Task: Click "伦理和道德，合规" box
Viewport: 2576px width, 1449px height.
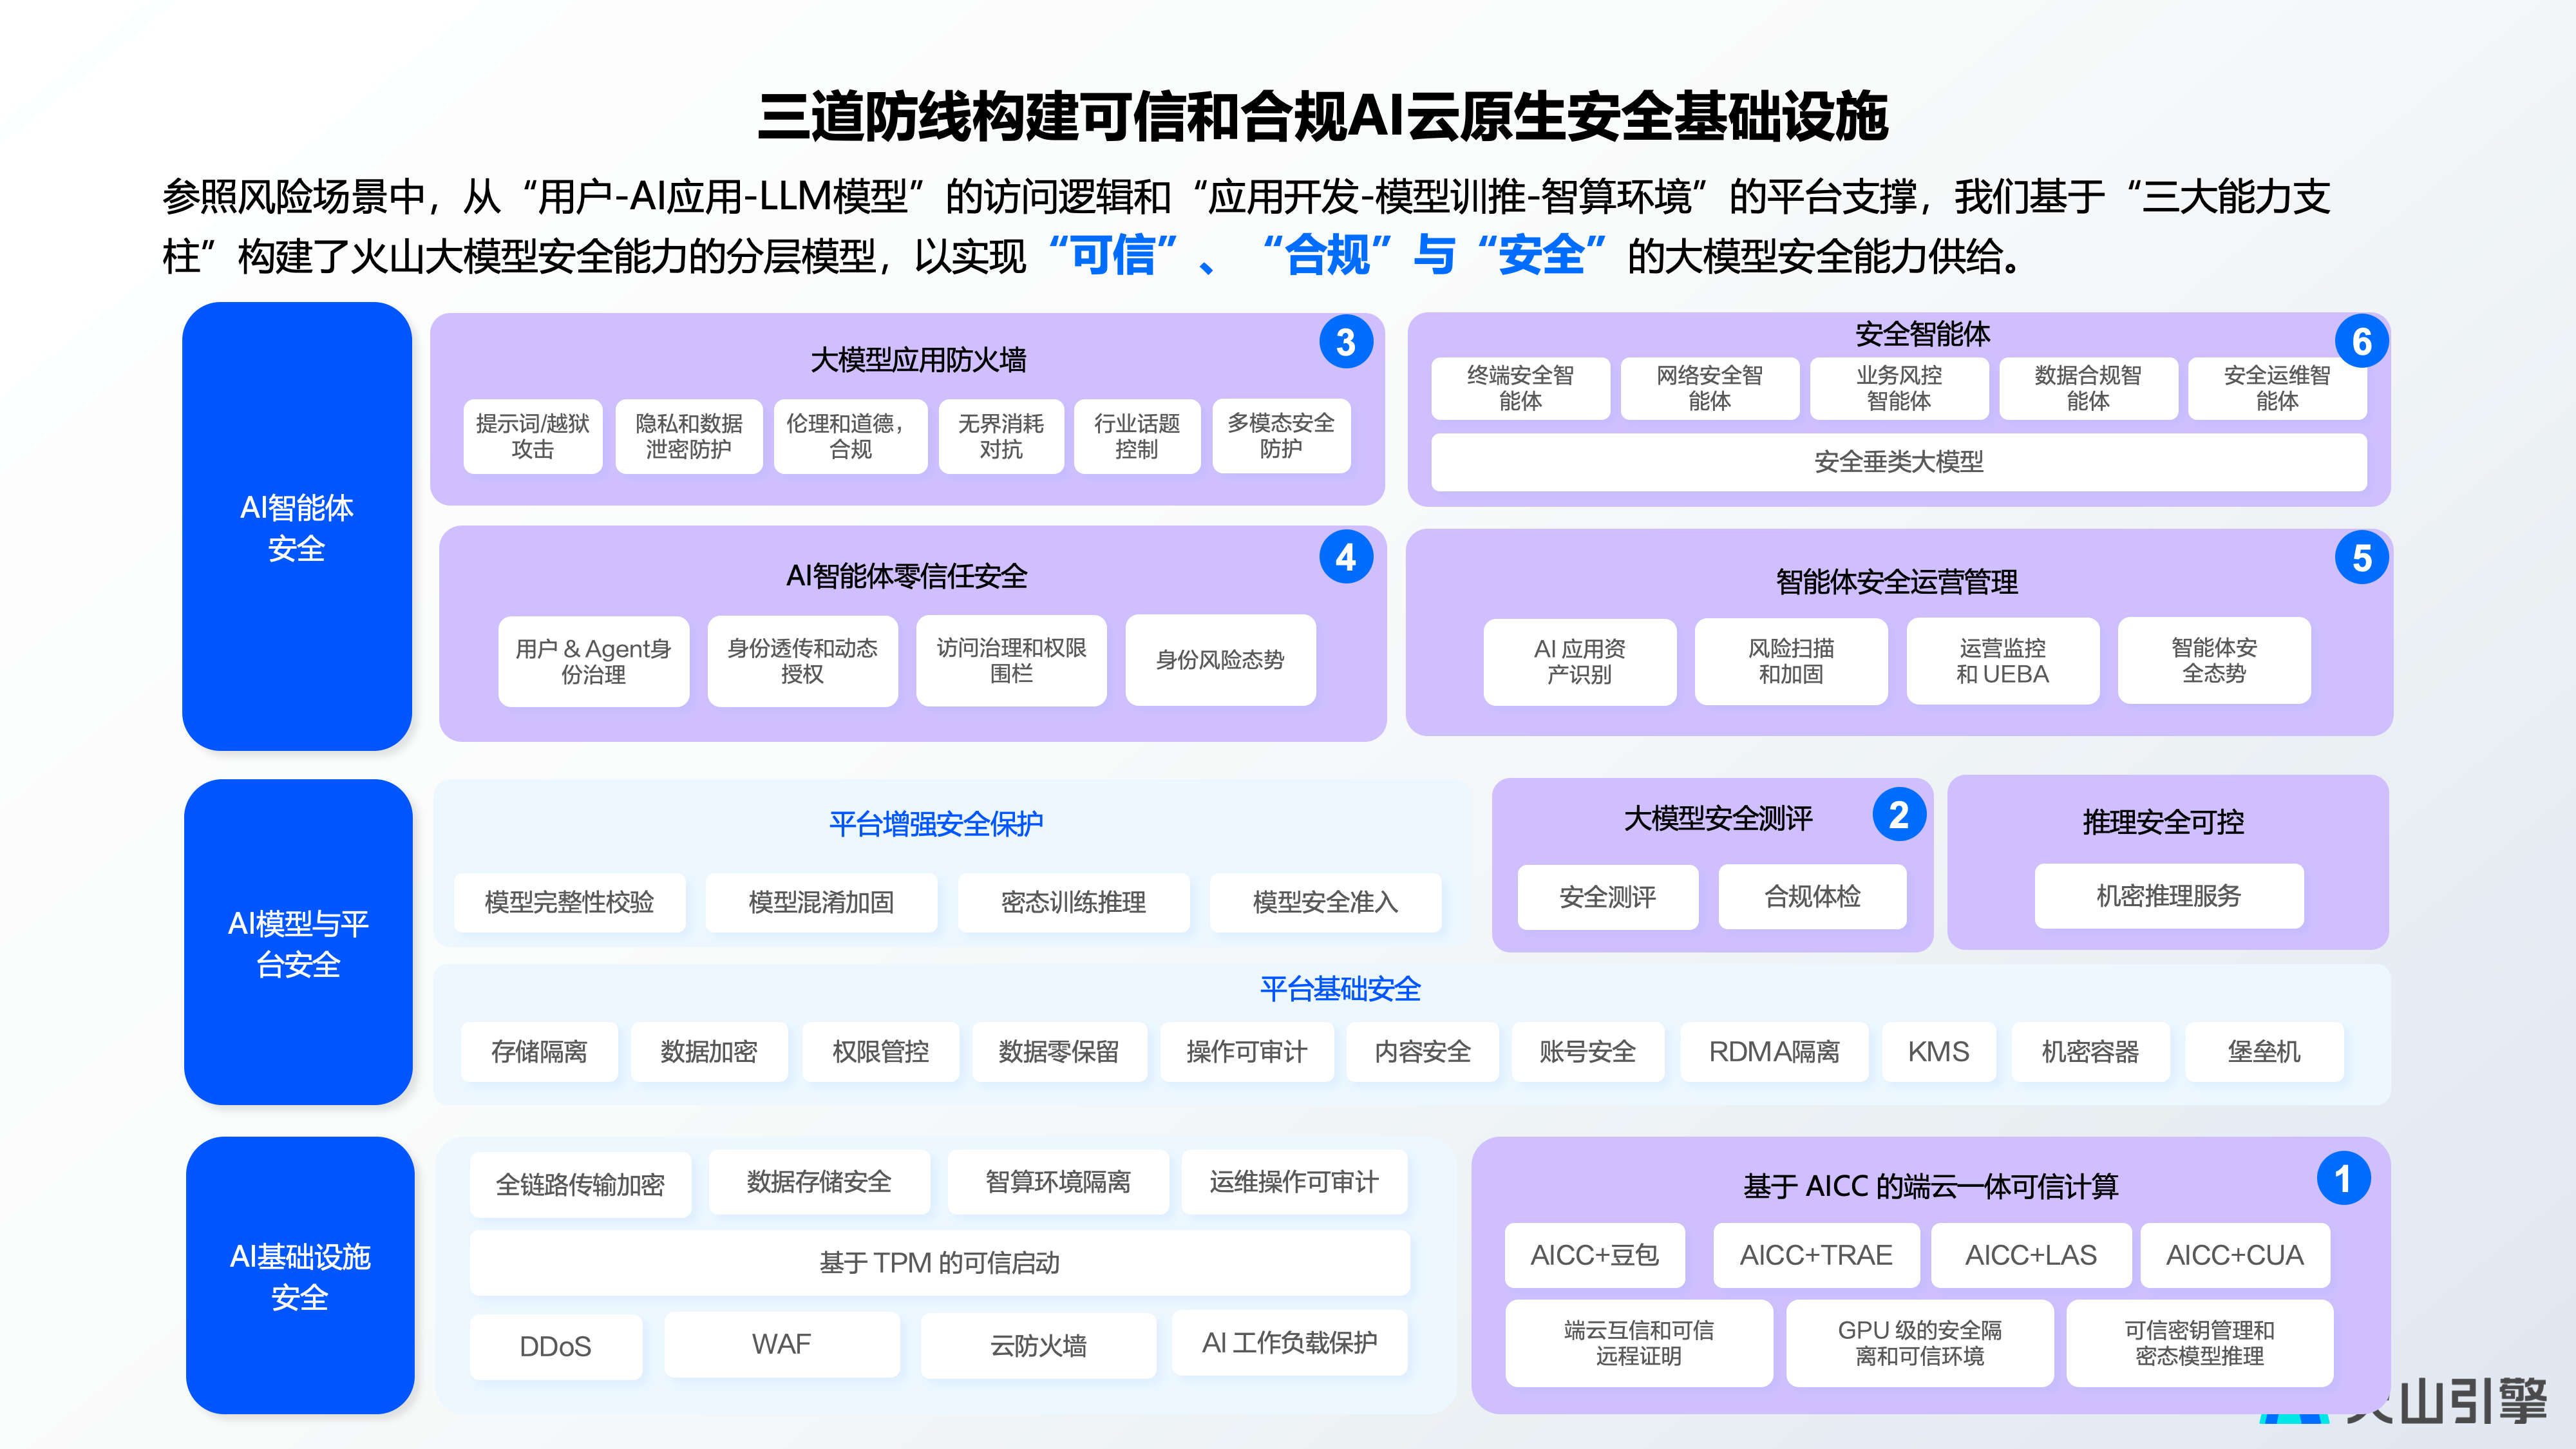Action: 851,436
